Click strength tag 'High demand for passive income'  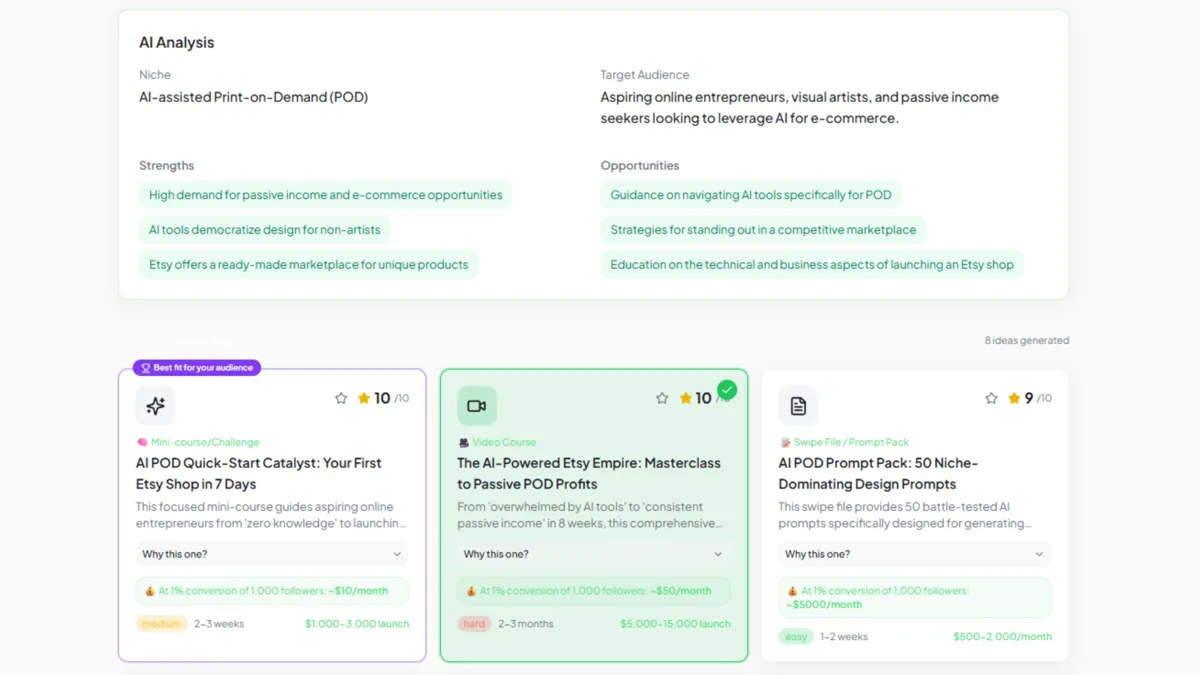[325, 195]
